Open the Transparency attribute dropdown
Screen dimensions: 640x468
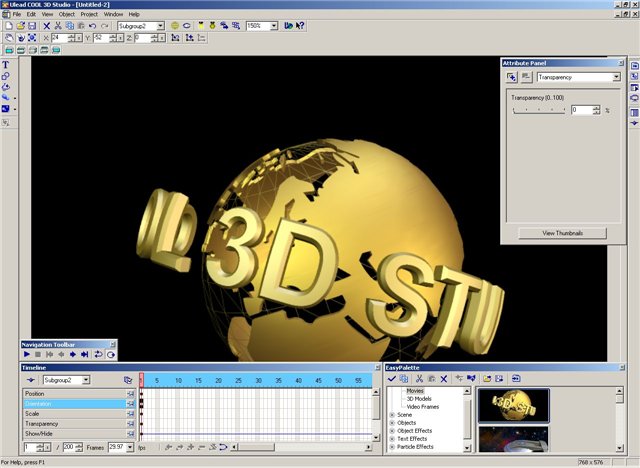click(x=616, y=77)
